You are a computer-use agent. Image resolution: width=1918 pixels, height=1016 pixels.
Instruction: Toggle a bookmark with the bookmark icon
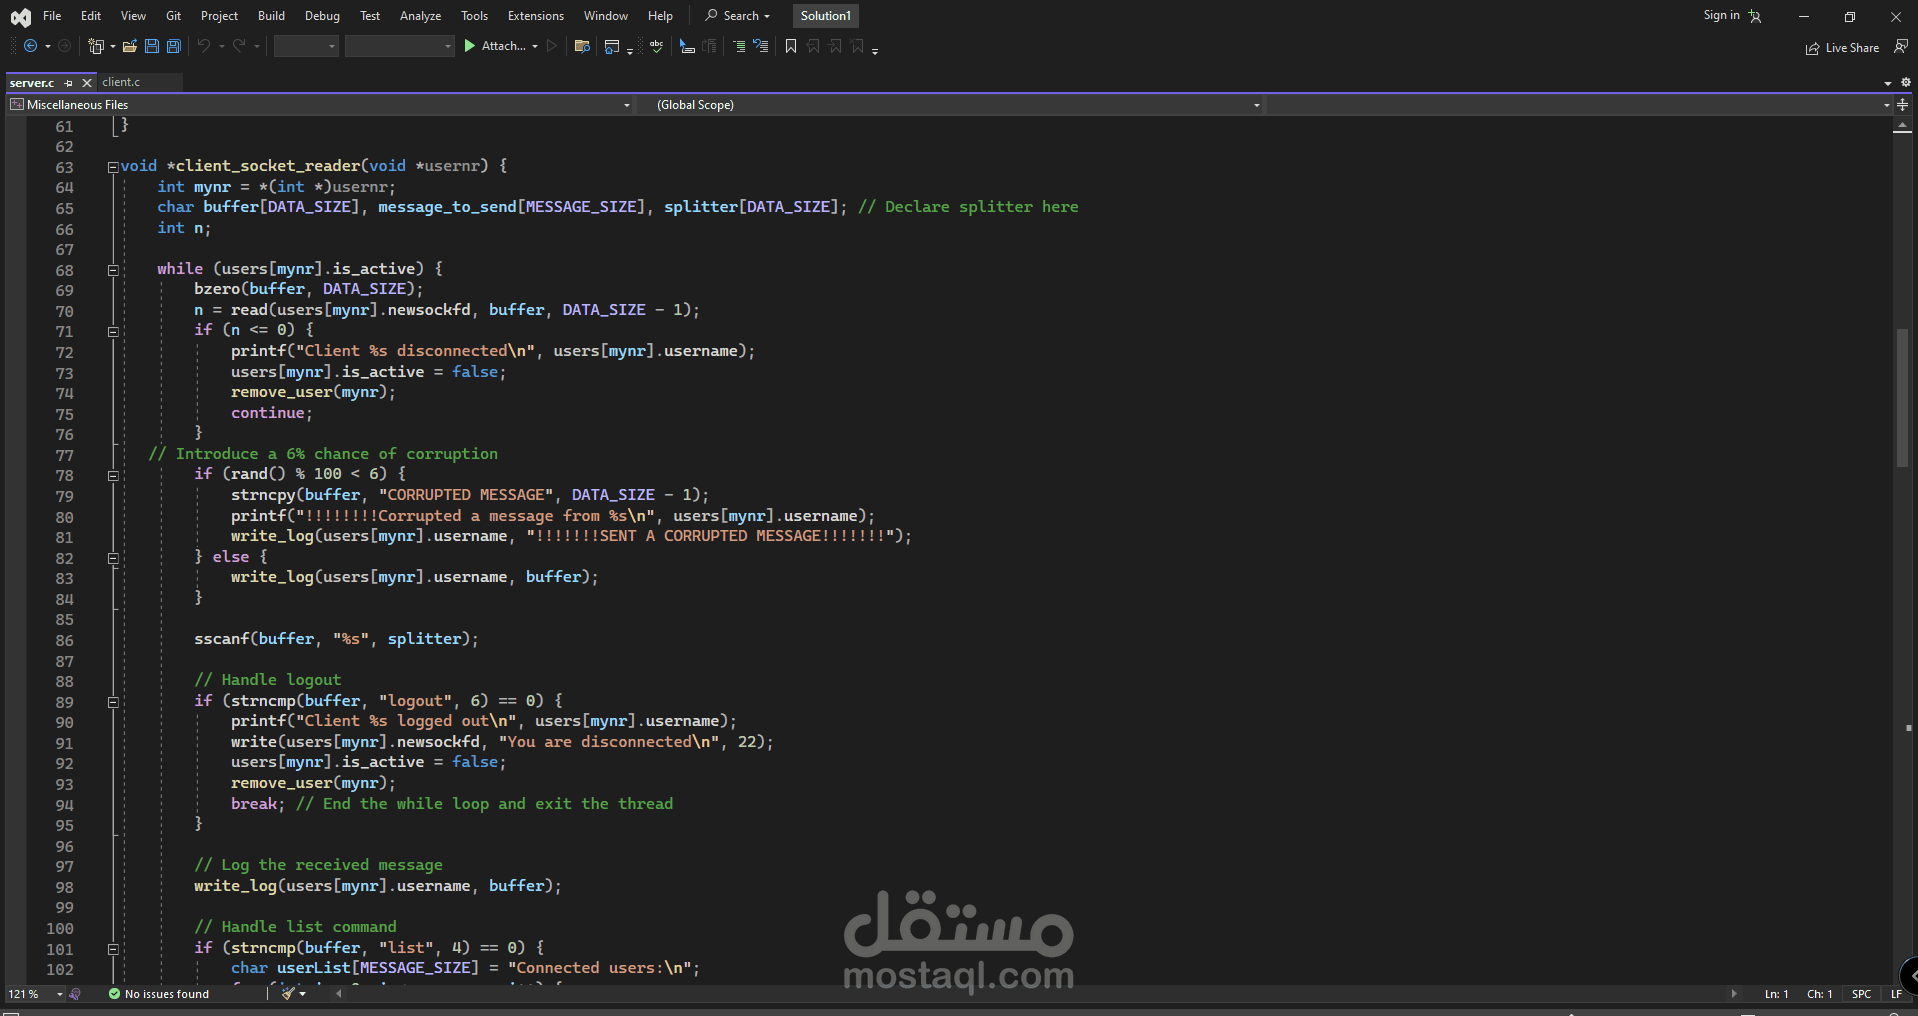(x=791, y=46)
